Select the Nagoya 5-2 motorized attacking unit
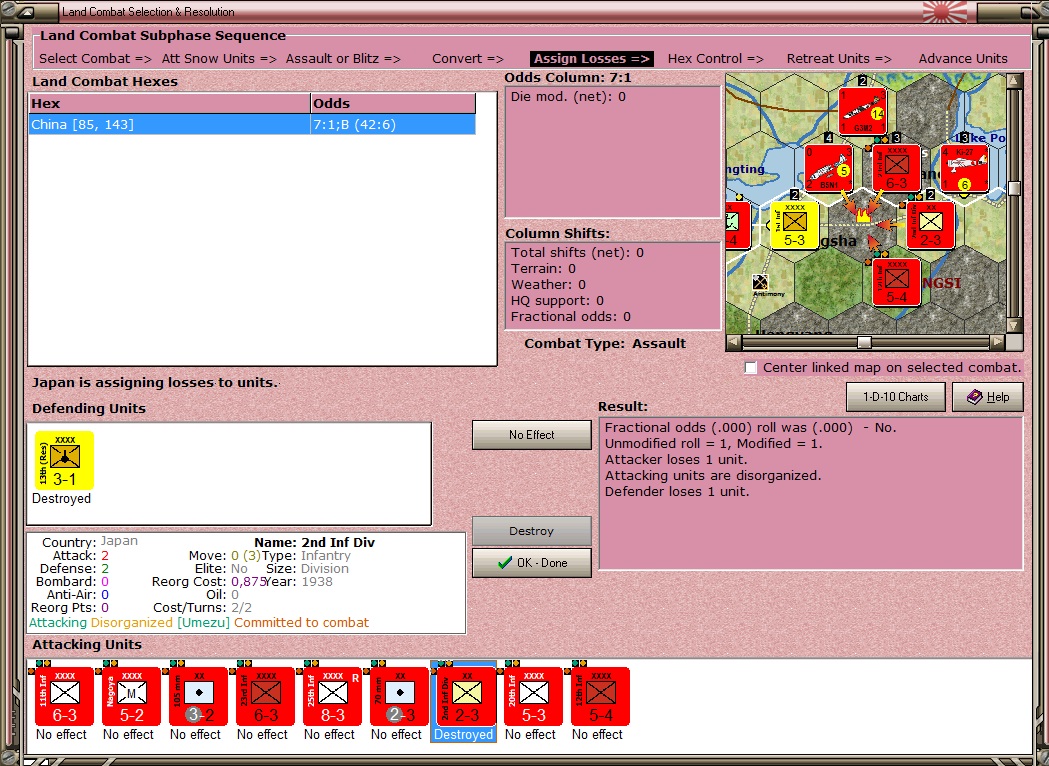Screen dimensions: 1049x766 point(131,696)
